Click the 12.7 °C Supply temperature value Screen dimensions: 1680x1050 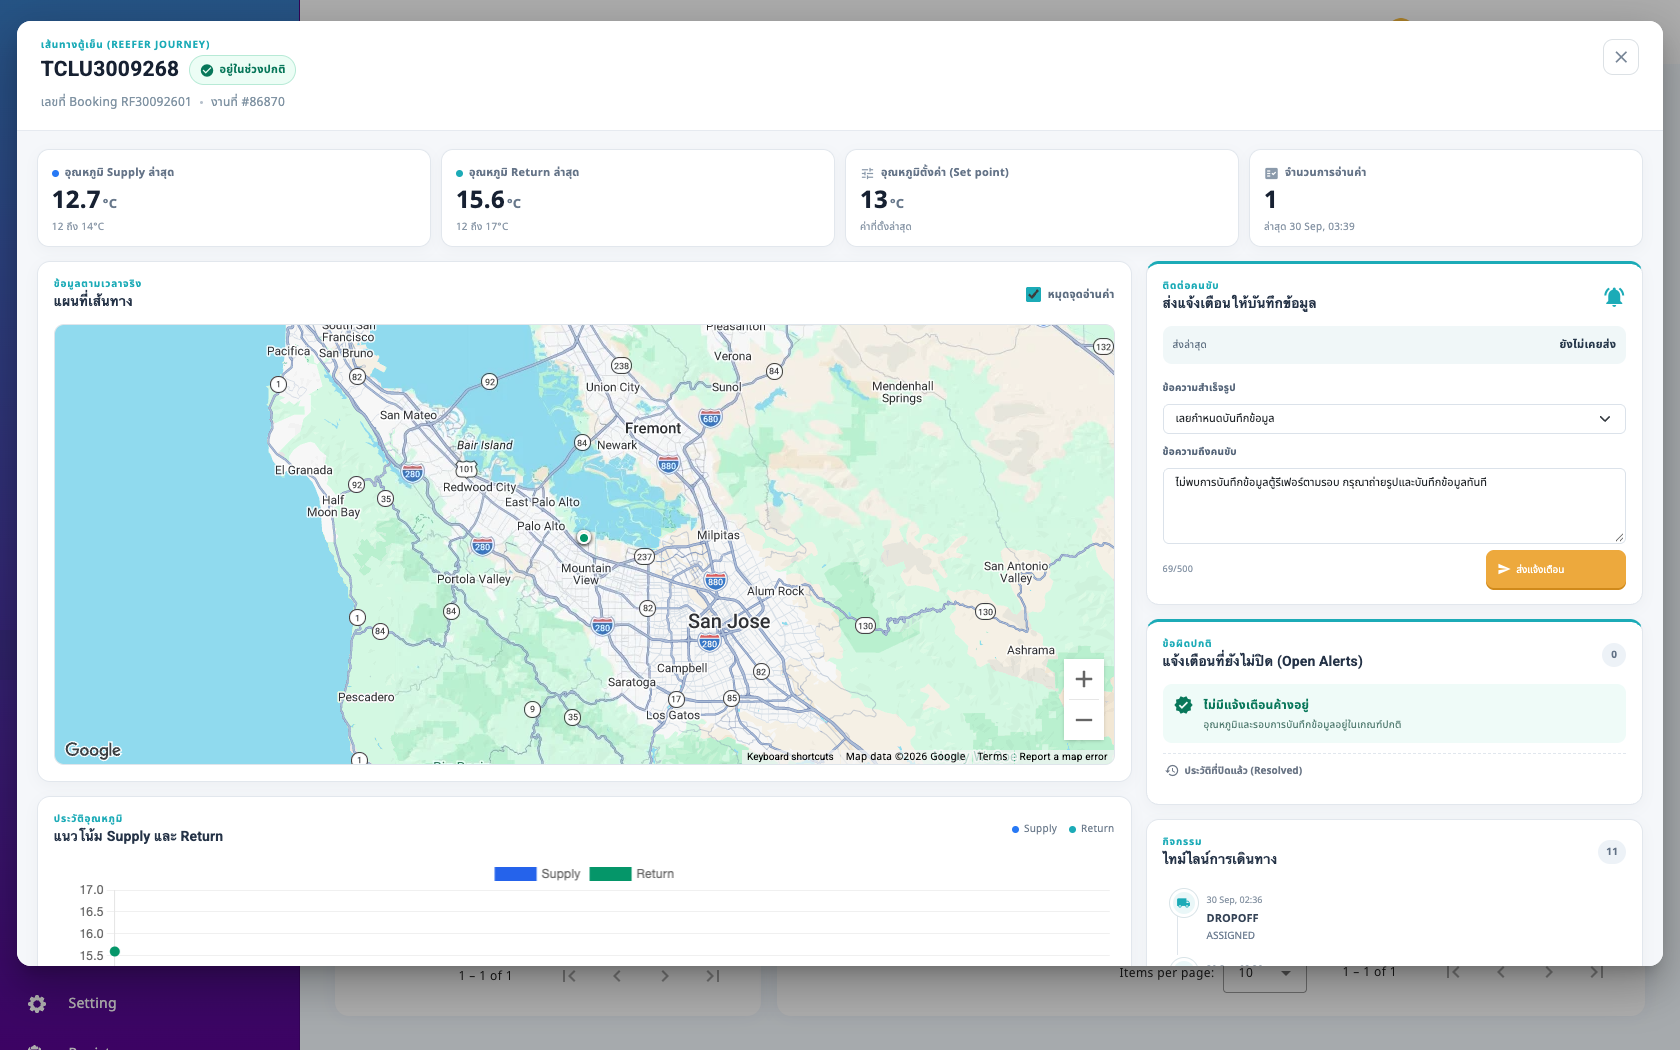tap(84, 200)
